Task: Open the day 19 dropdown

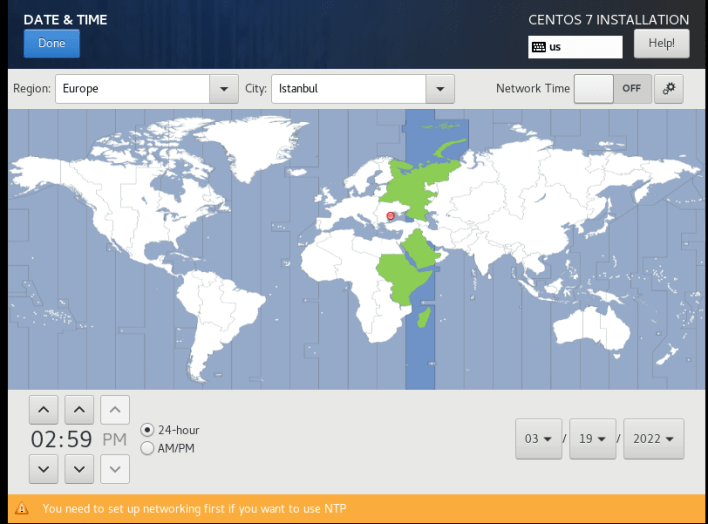Action: coord(592,439)
